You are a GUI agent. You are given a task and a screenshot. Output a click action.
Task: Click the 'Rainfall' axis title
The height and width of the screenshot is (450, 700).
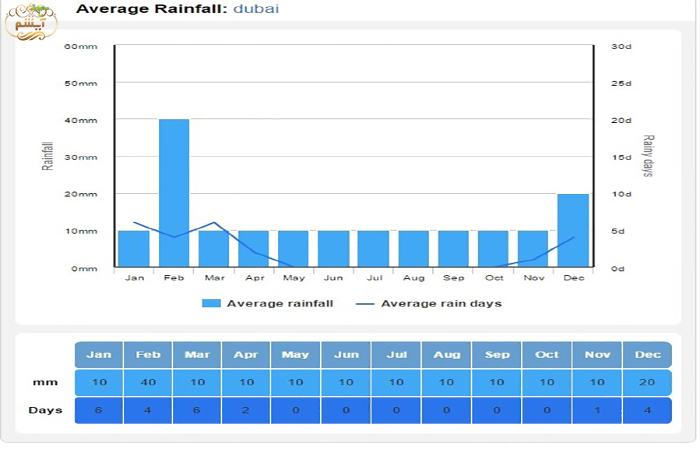[47, 156]
